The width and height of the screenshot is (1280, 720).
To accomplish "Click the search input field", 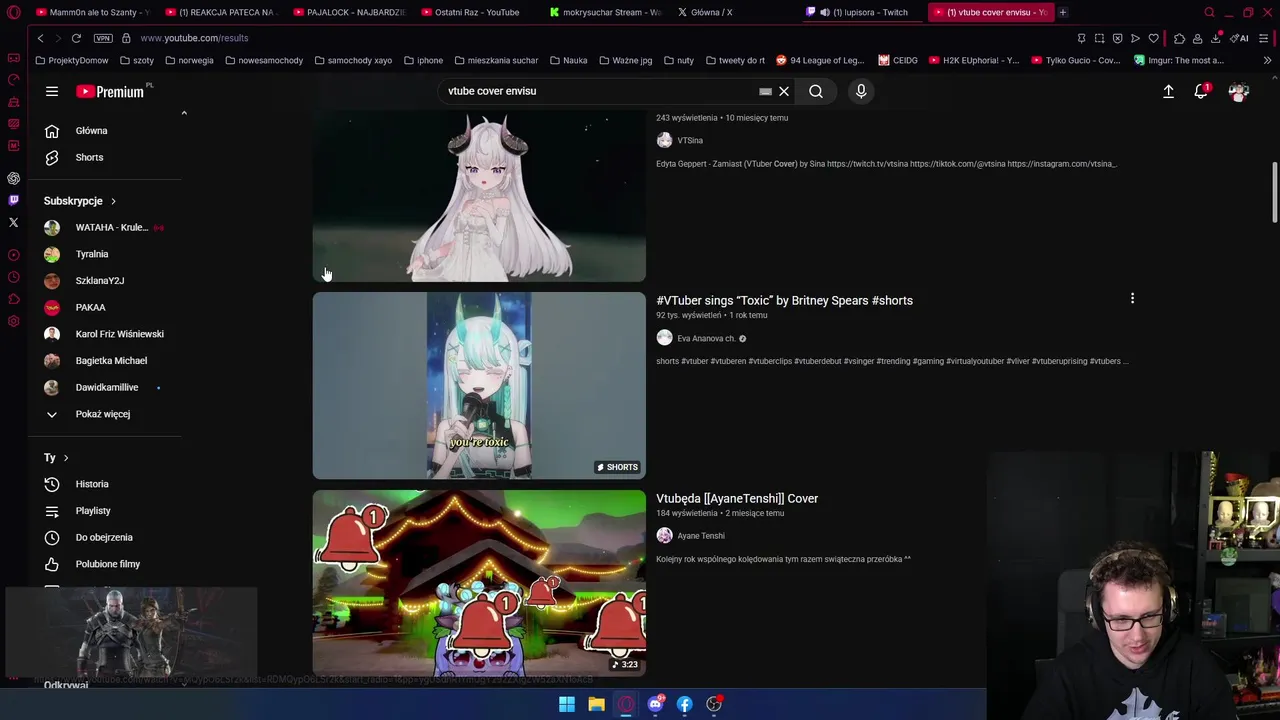I will 600,91.
